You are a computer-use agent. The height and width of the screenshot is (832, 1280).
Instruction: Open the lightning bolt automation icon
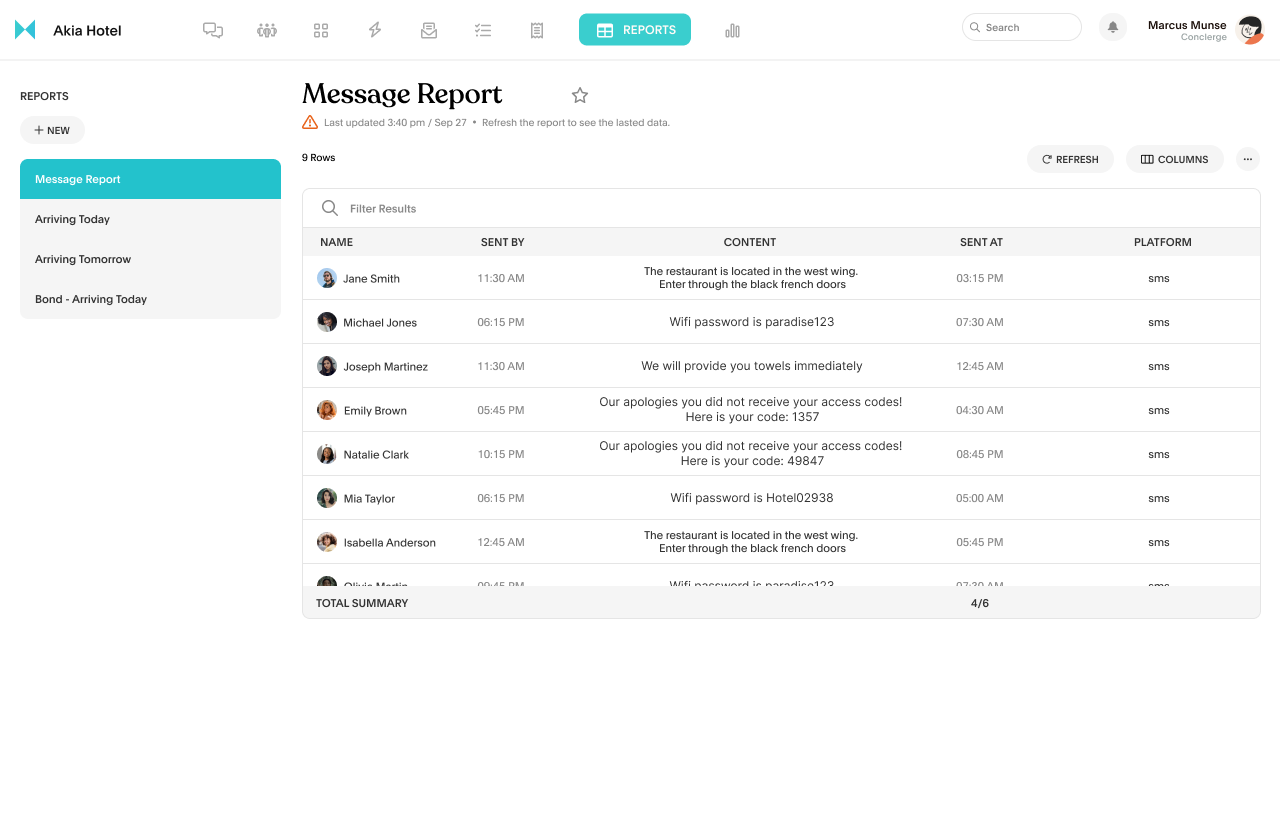[x=375, y=30]
